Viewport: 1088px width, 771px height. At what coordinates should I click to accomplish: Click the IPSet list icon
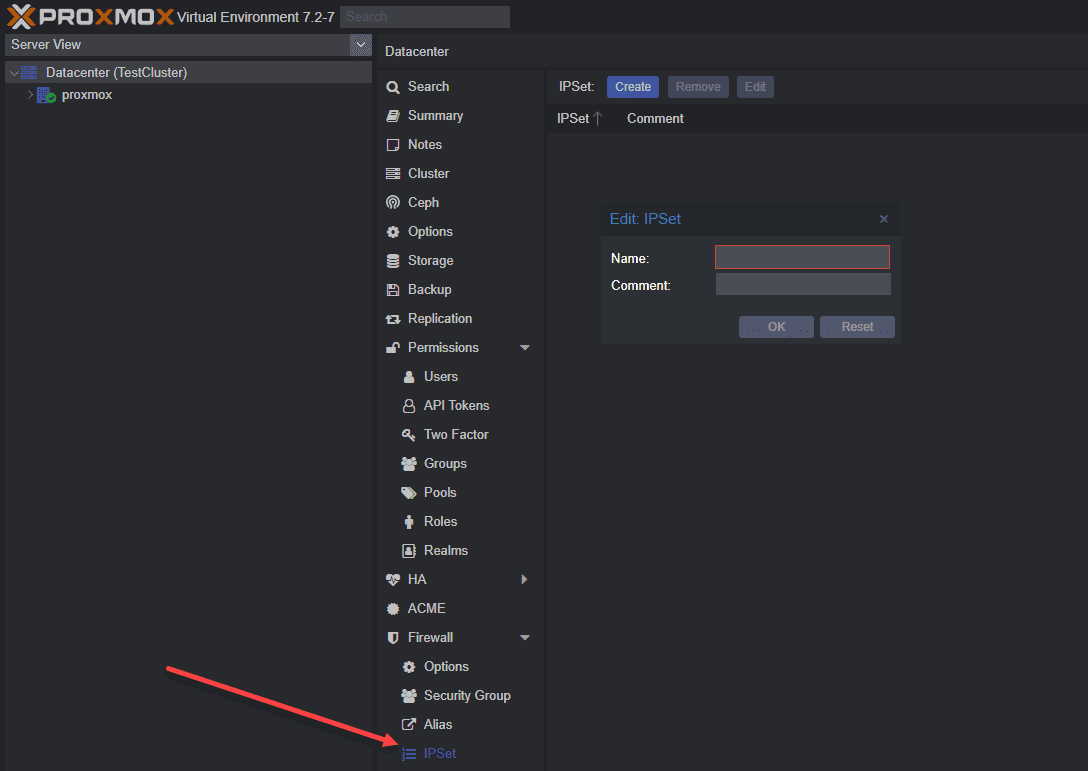coord(409,754)
